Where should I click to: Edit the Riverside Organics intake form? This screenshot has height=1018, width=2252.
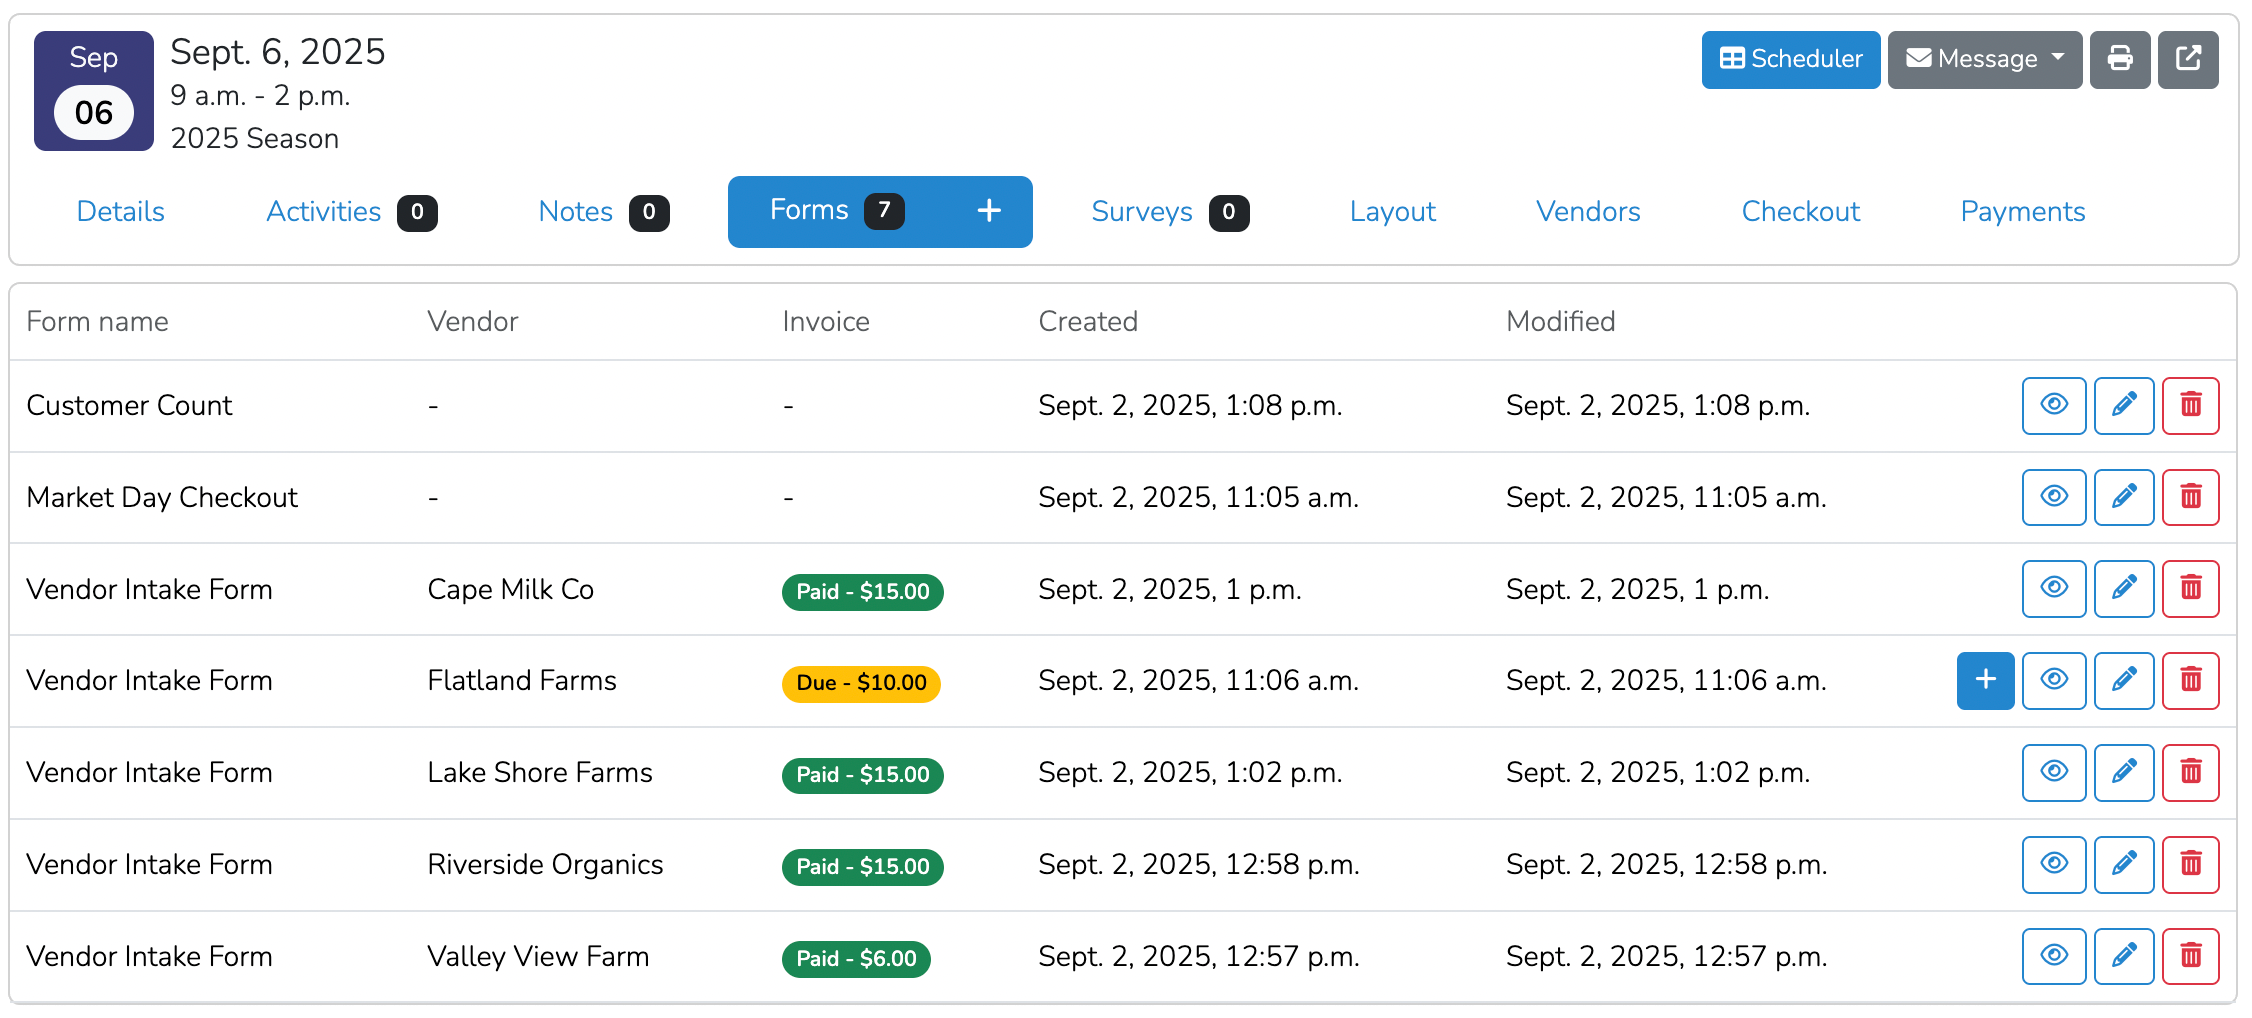pos(2123,864)
